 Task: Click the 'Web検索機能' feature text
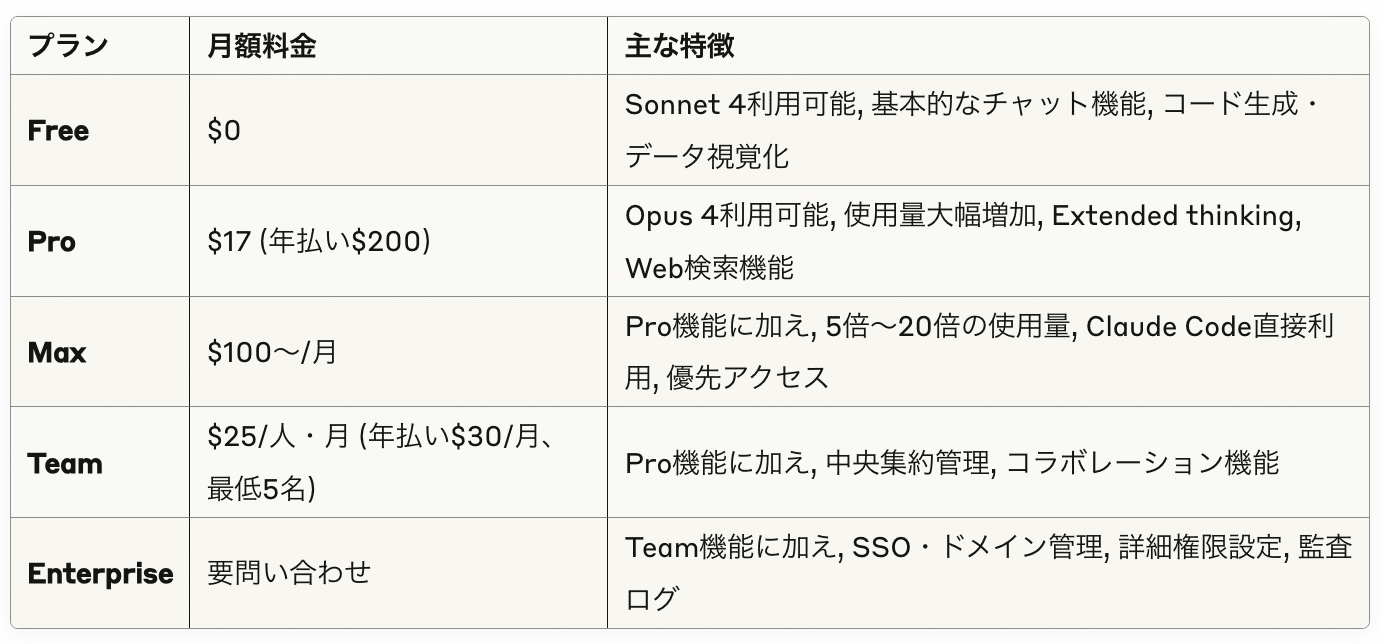pos(709,268)
